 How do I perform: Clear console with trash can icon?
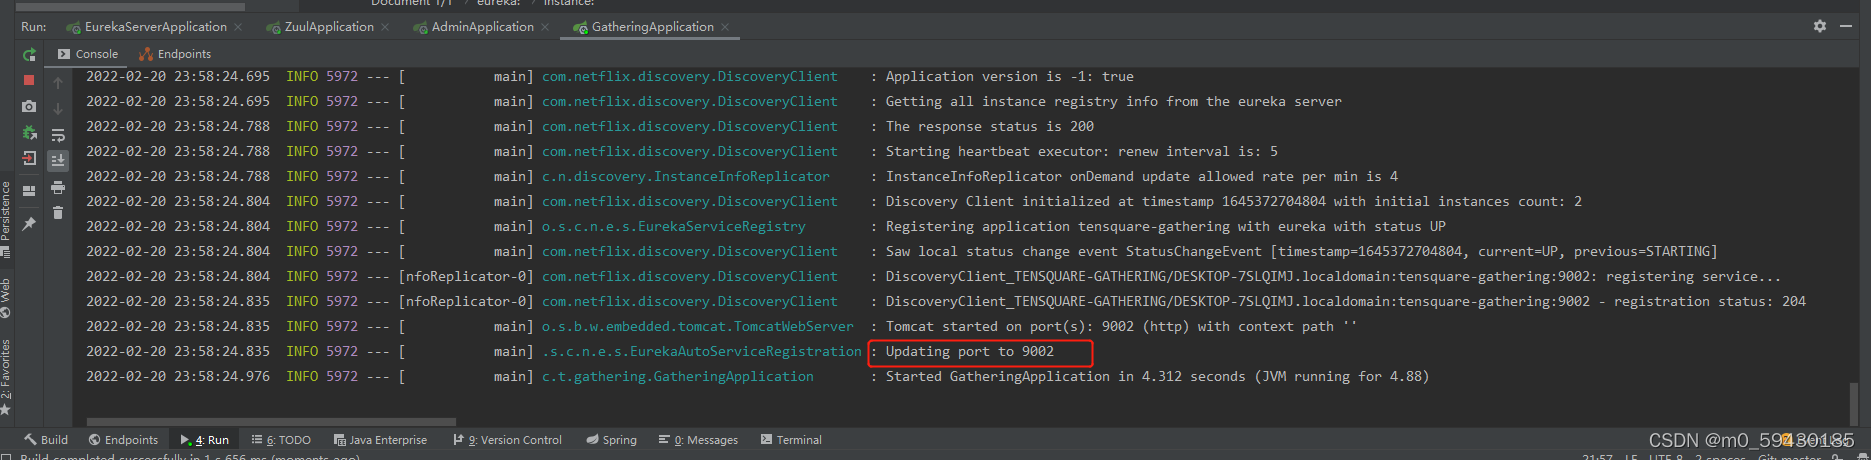58,213
